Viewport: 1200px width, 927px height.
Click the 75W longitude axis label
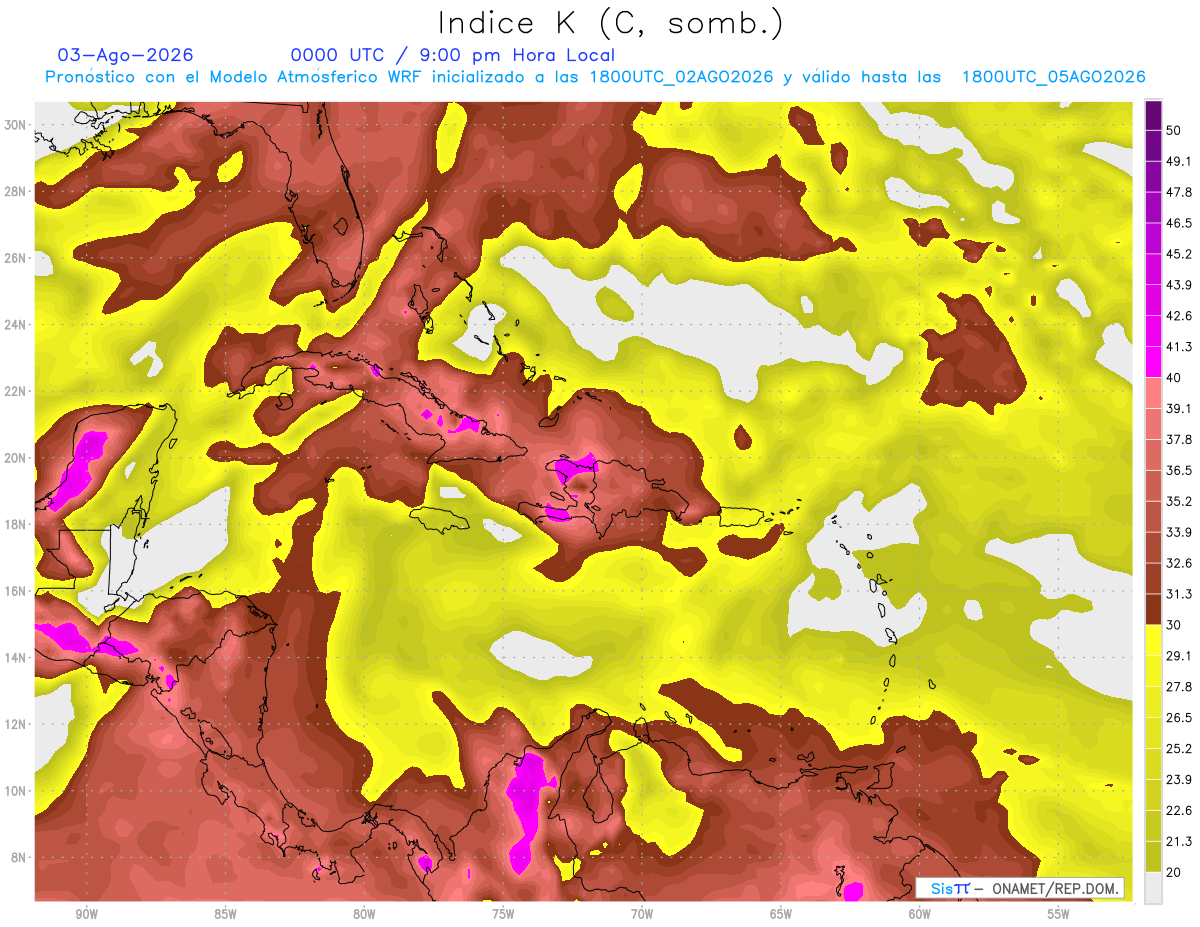point(503,914)
